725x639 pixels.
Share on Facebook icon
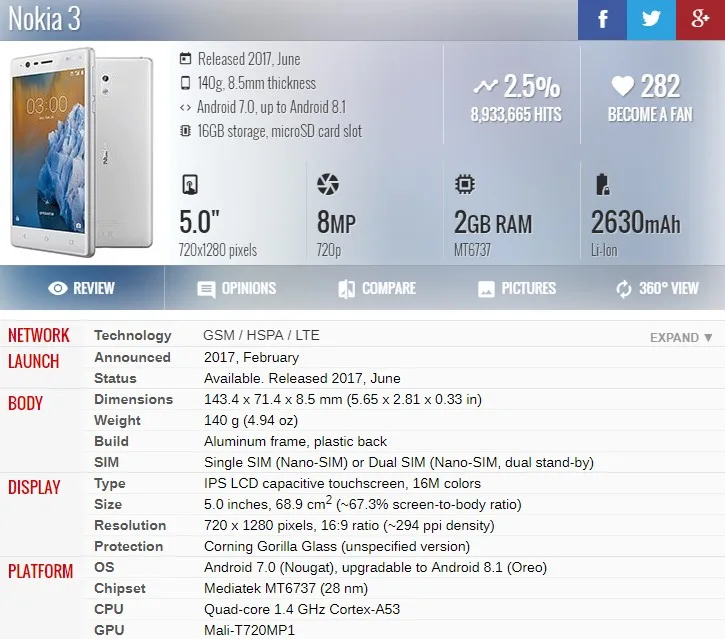tap(602, 19)
